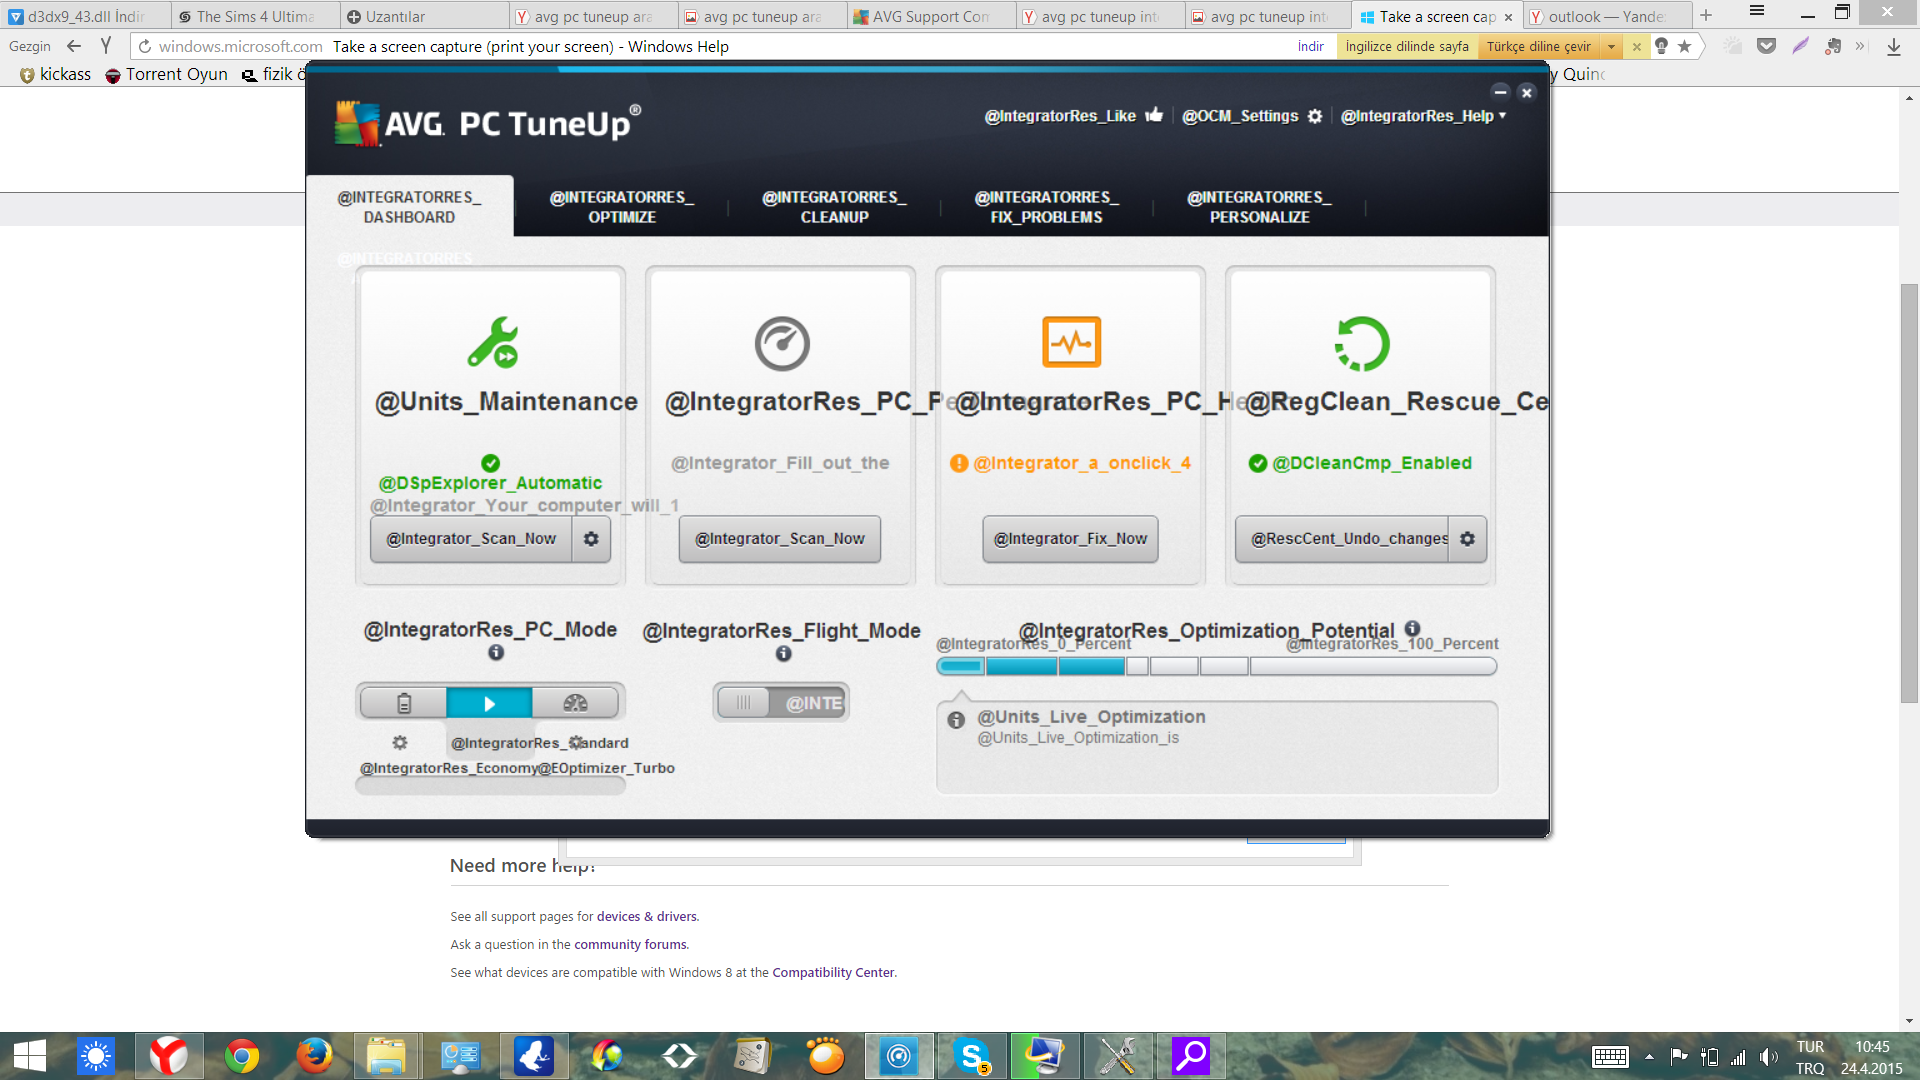Open the devices & drivers link
Image resolution: width=1920 pixels, height=1080 pixels.
point(647,917)
